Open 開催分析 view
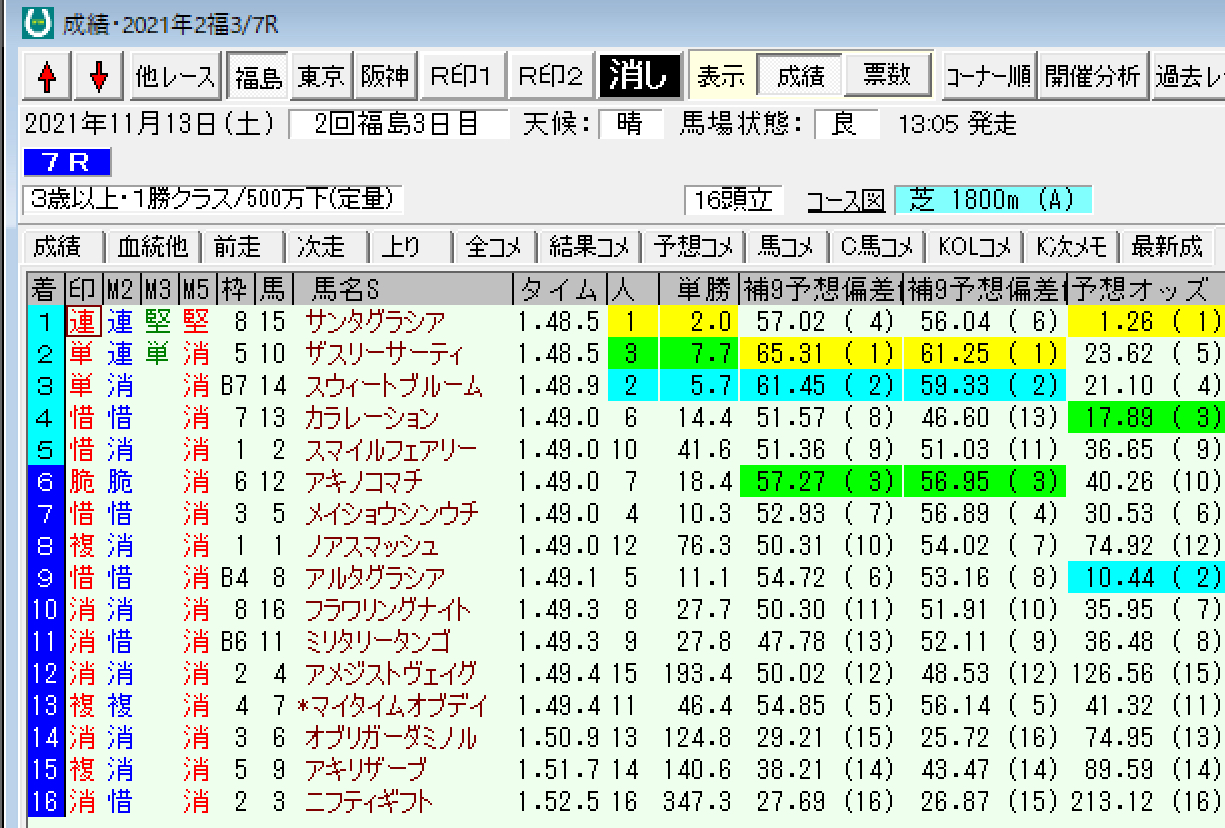Viewport: 1225px width, 828px height. click(x=1093, y=75)
